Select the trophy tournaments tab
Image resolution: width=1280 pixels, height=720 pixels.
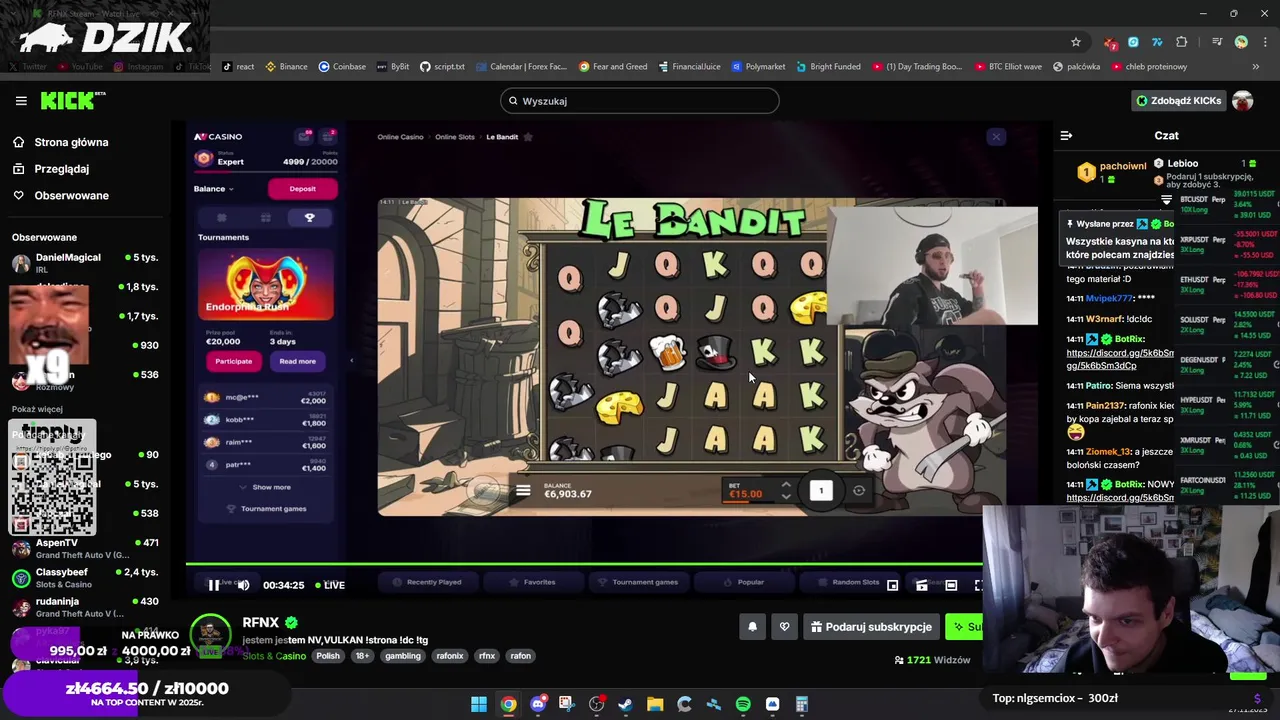(309, 218)
